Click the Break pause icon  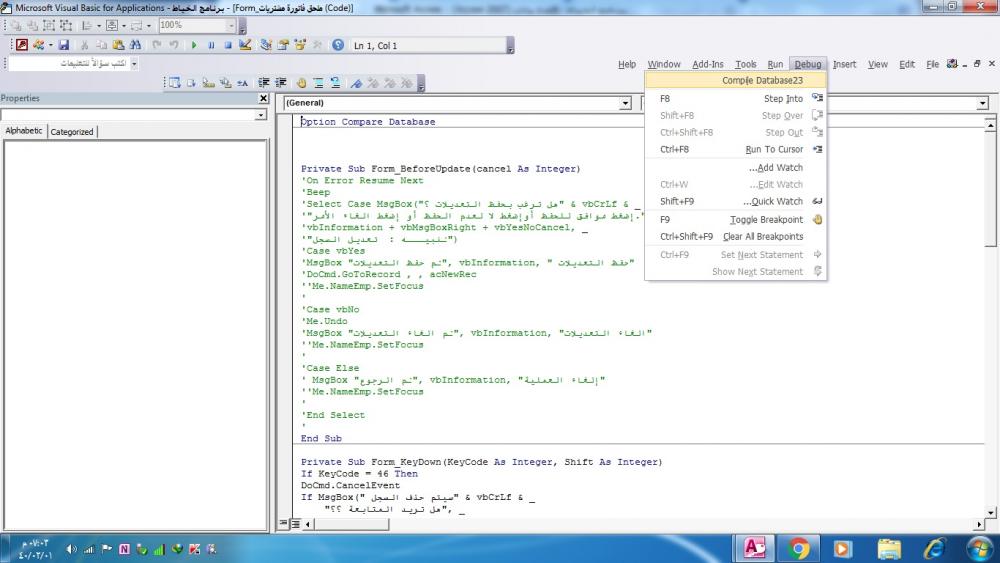[x=211, y=45]
